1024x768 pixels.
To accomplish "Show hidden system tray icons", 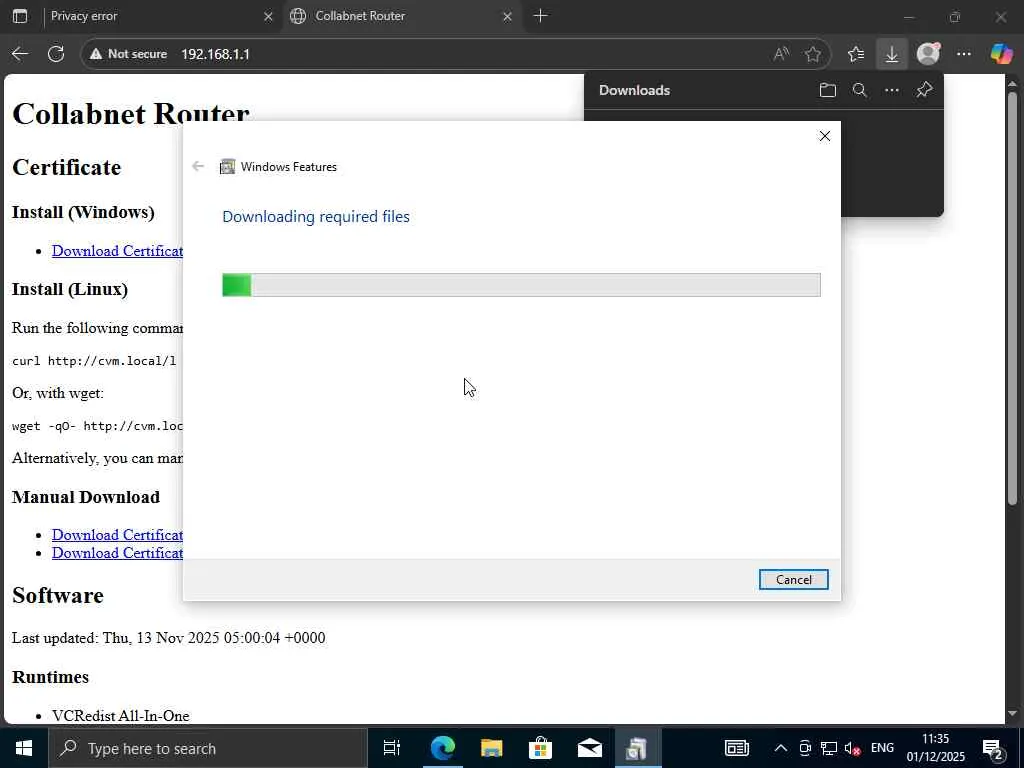I will click(780, 748).
